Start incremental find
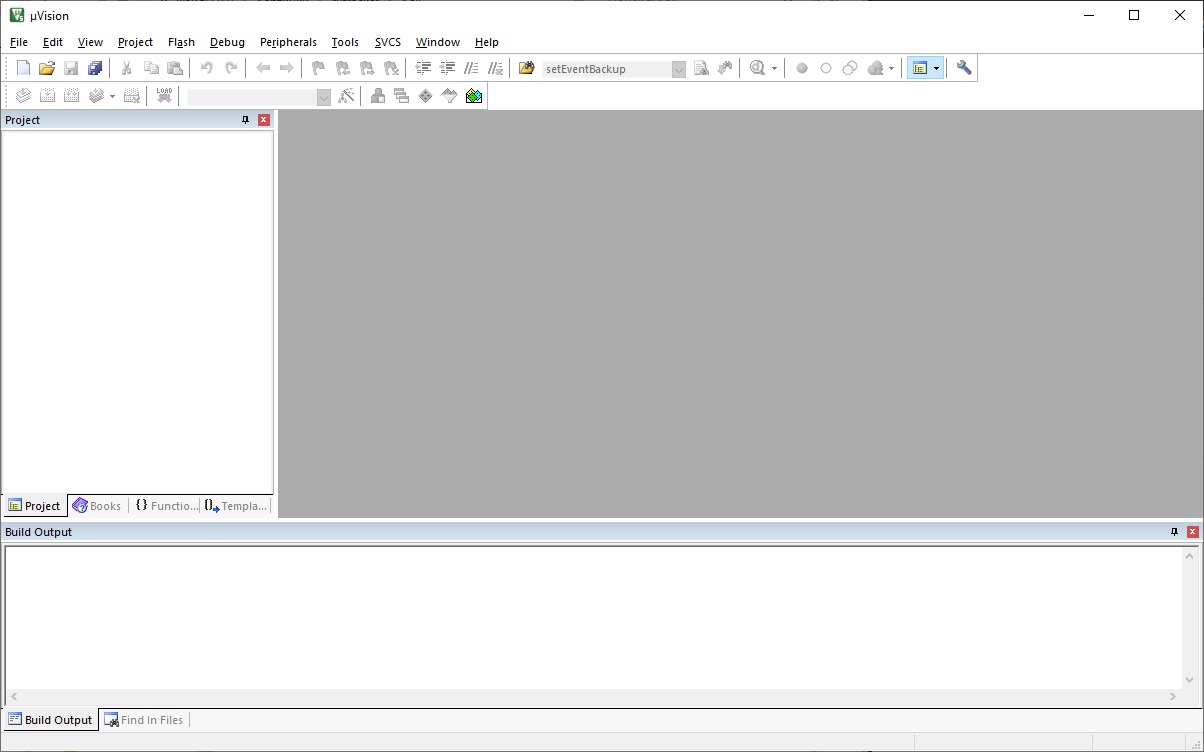The image size is (1204, 752). [x=725, y=68]
